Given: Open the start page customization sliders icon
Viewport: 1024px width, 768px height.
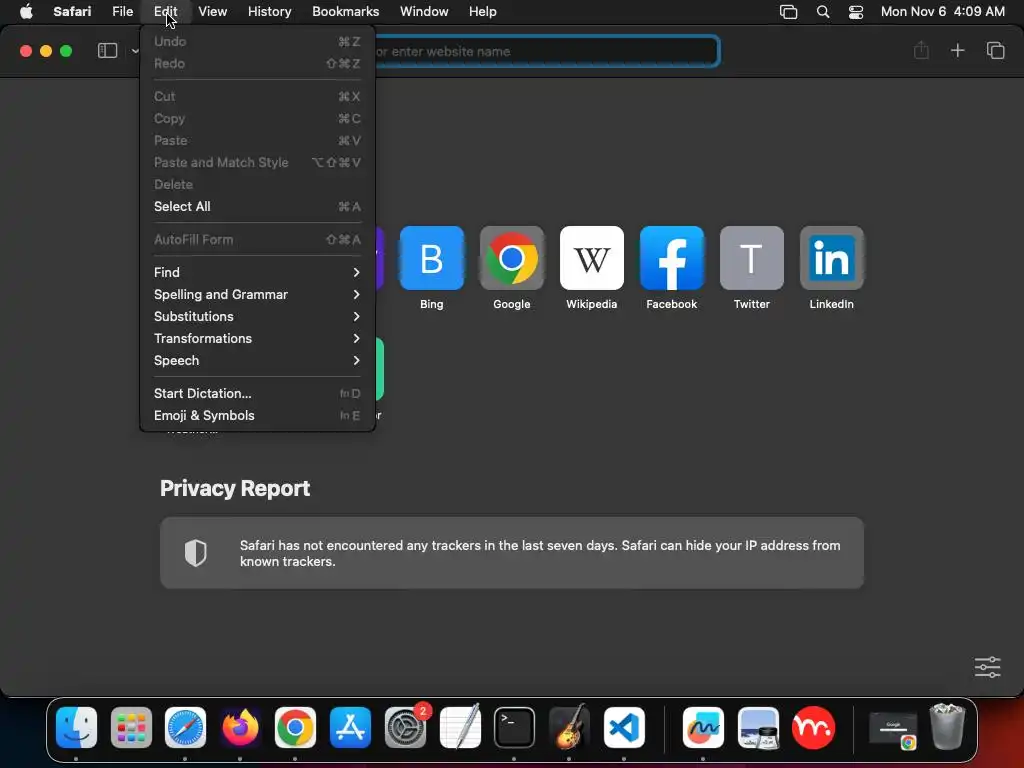Looking at the screenshot, I should [x=987, y=667].
